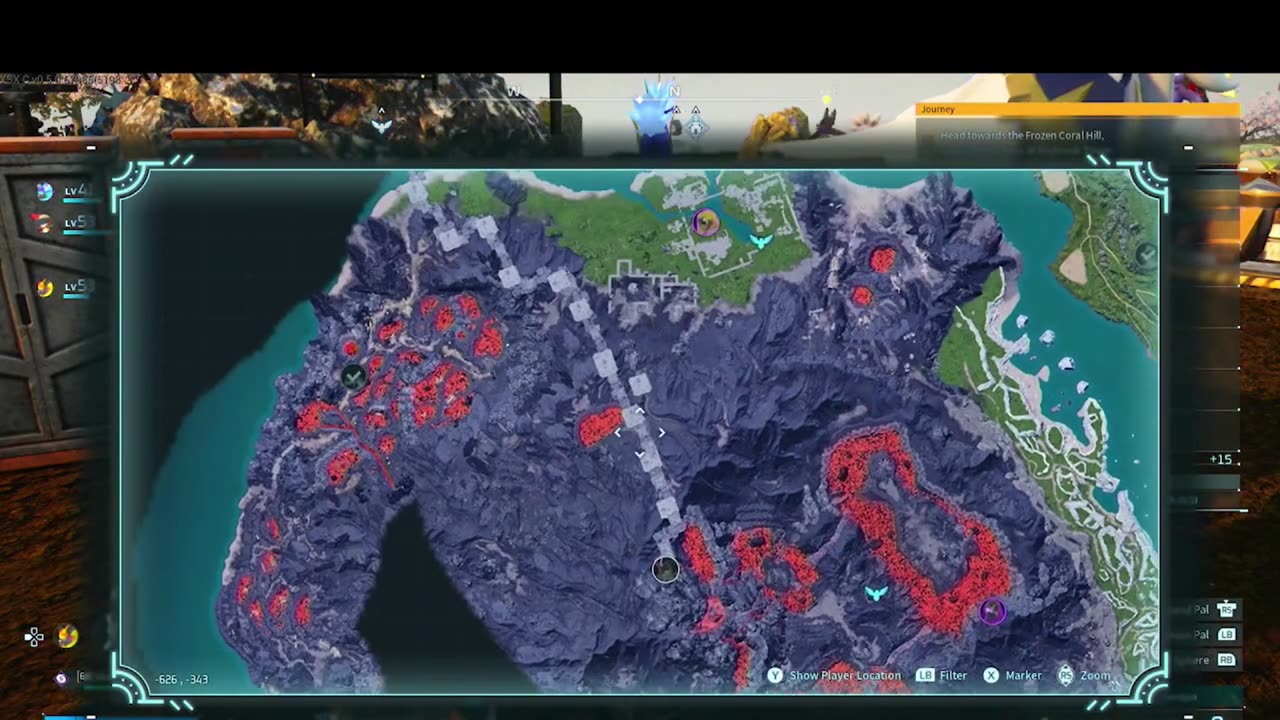Click the Zoom control prompt
This screenshot has height=720, width=1280.
[1095, 676]
